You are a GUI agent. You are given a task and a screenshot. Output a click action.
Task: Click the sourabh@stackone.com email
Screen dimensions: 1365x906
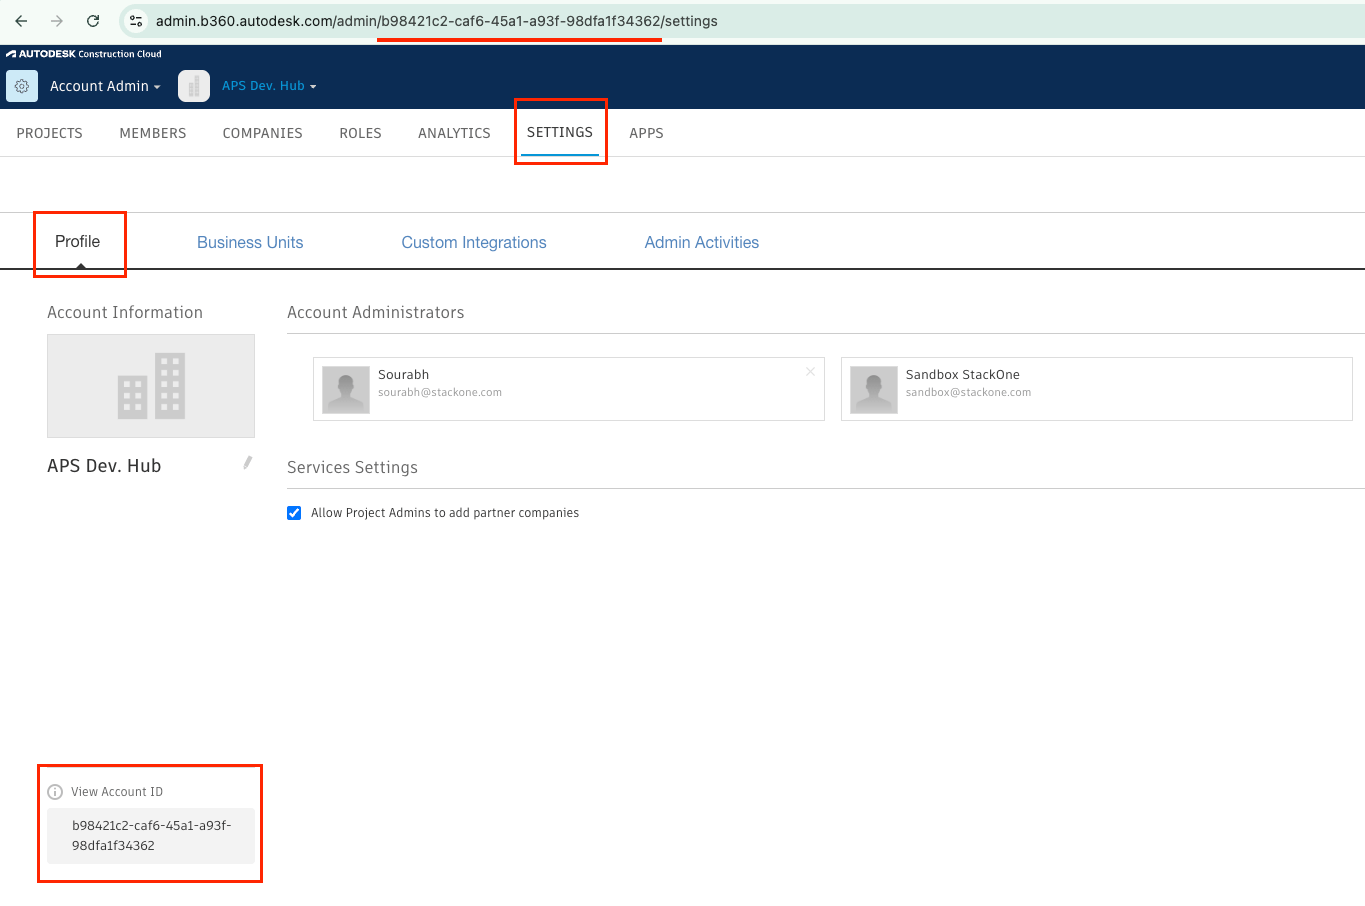[x=440, y=393]
